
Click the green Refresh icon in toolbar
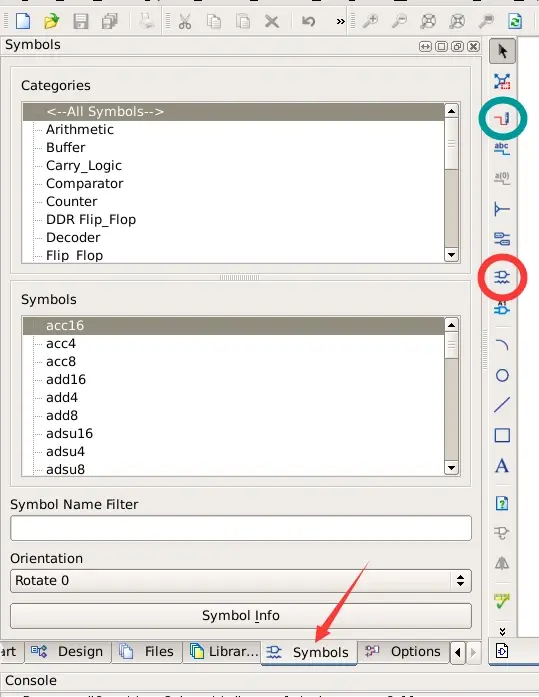515,21
